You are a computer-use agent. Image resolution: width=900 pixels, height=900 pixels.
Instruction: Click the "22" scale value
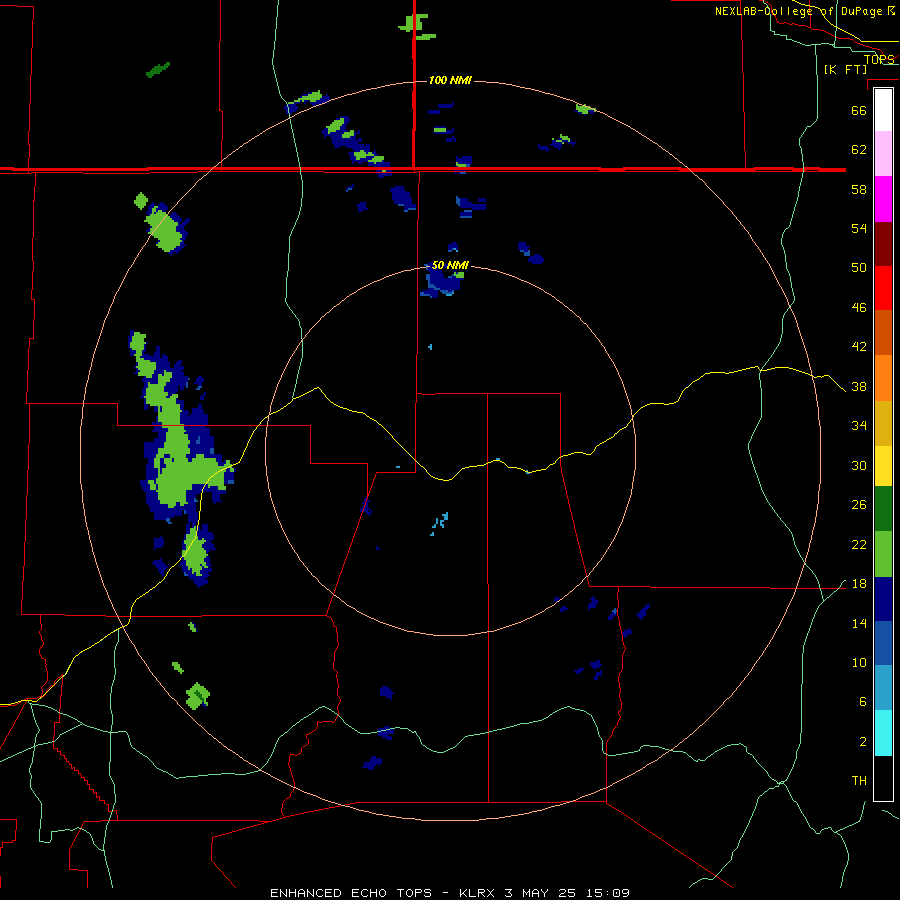tap(859, 545)
